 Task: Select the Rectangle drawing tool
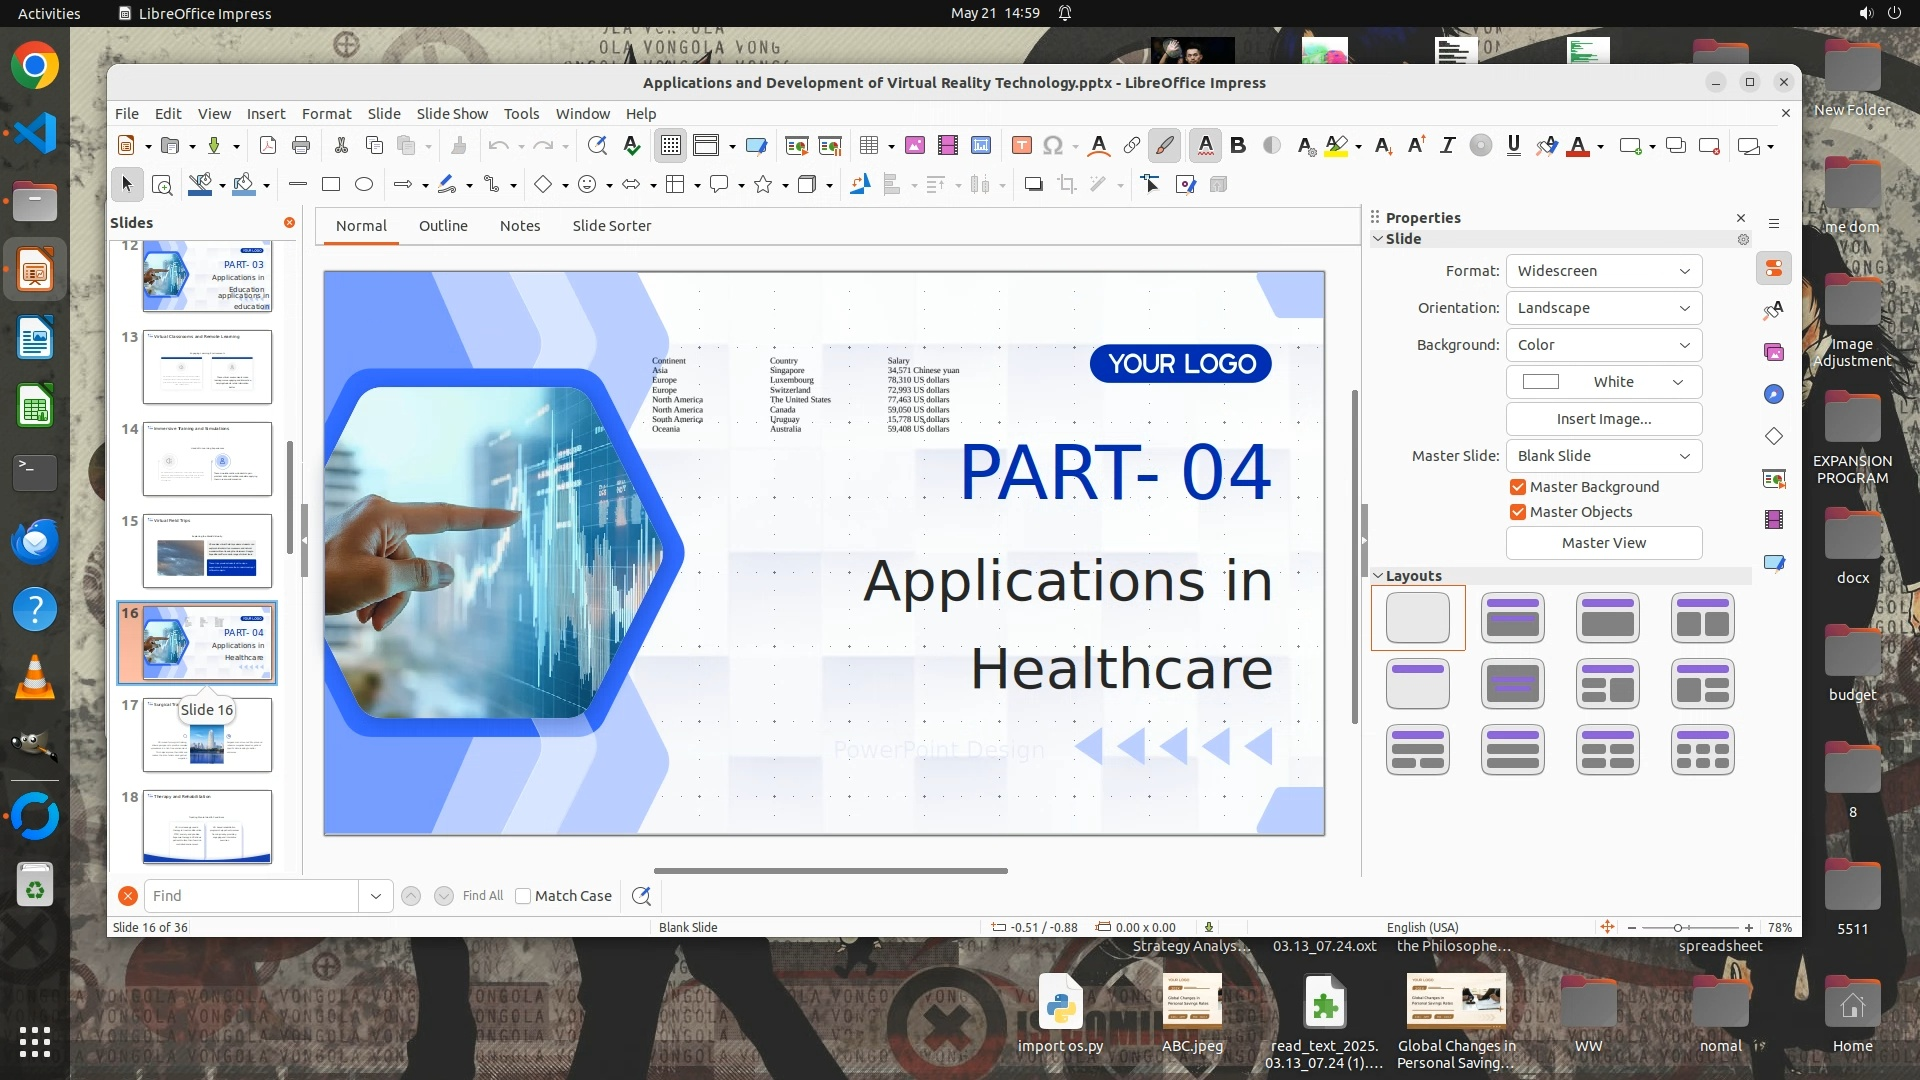331,185
